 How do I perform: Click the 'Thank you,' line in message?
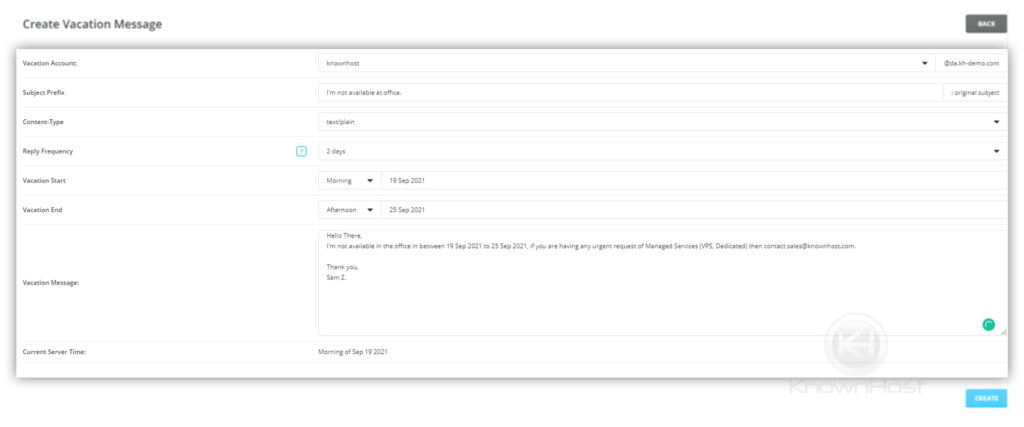point(342,267)
